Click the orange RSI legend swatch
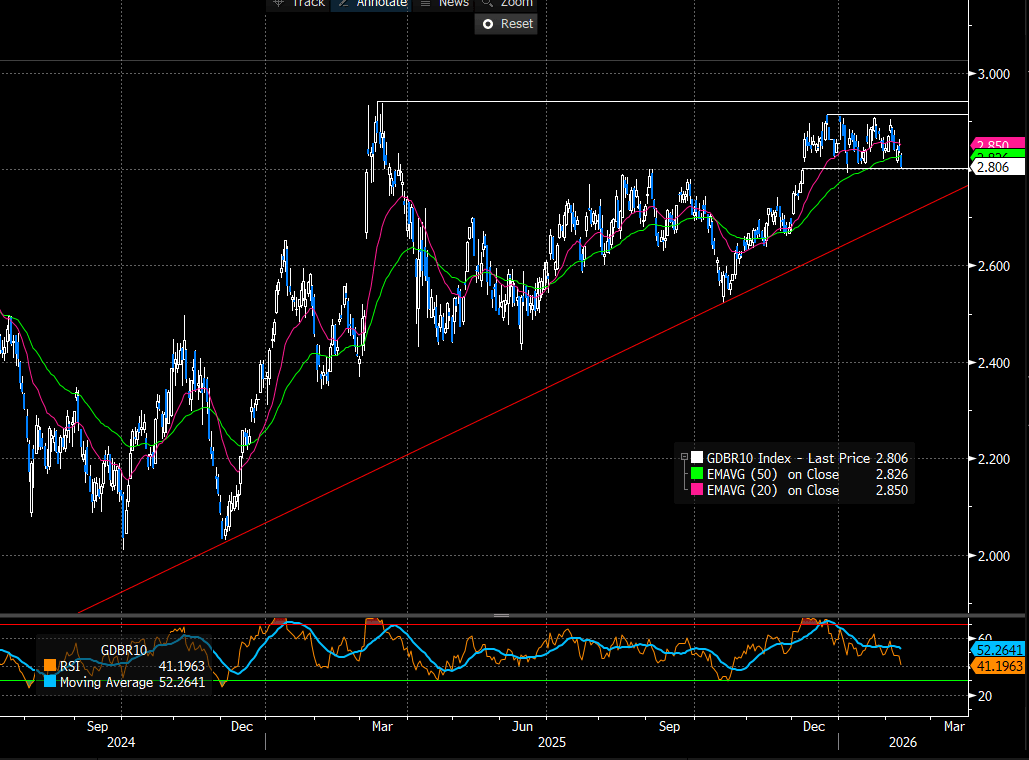1029x760 pixels. tap(50, 666)
